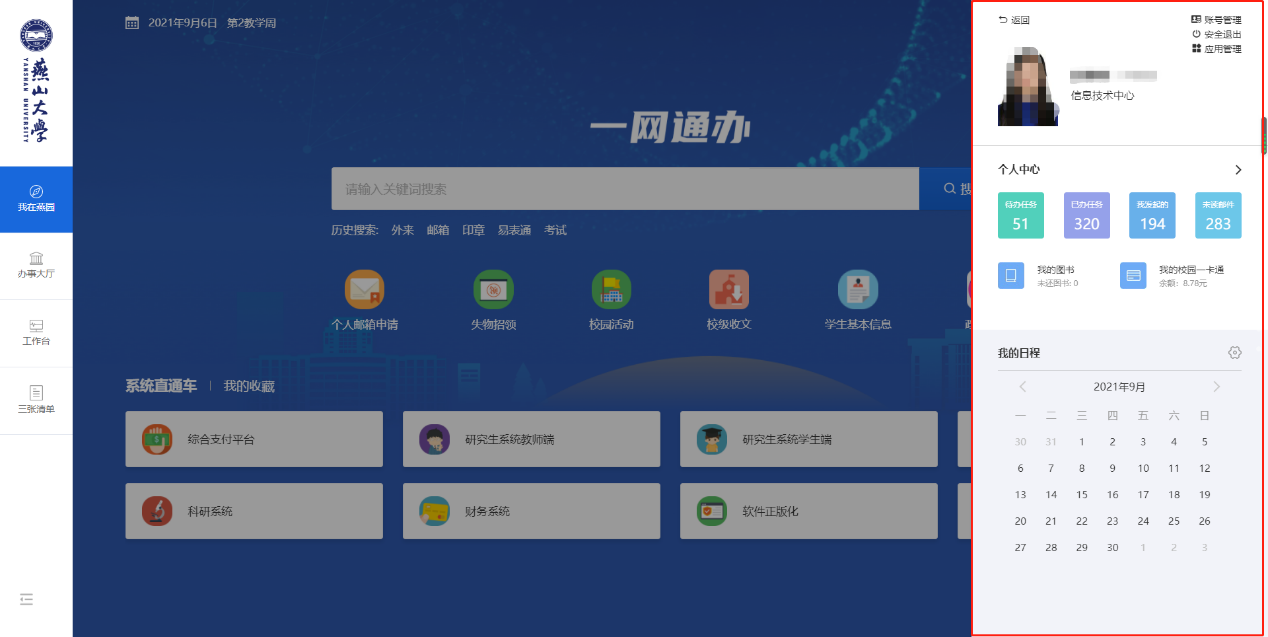The image size is (1268, 637).
Task: Open the 待办任务 tile showing 51
Action: tap(1020, 215)
